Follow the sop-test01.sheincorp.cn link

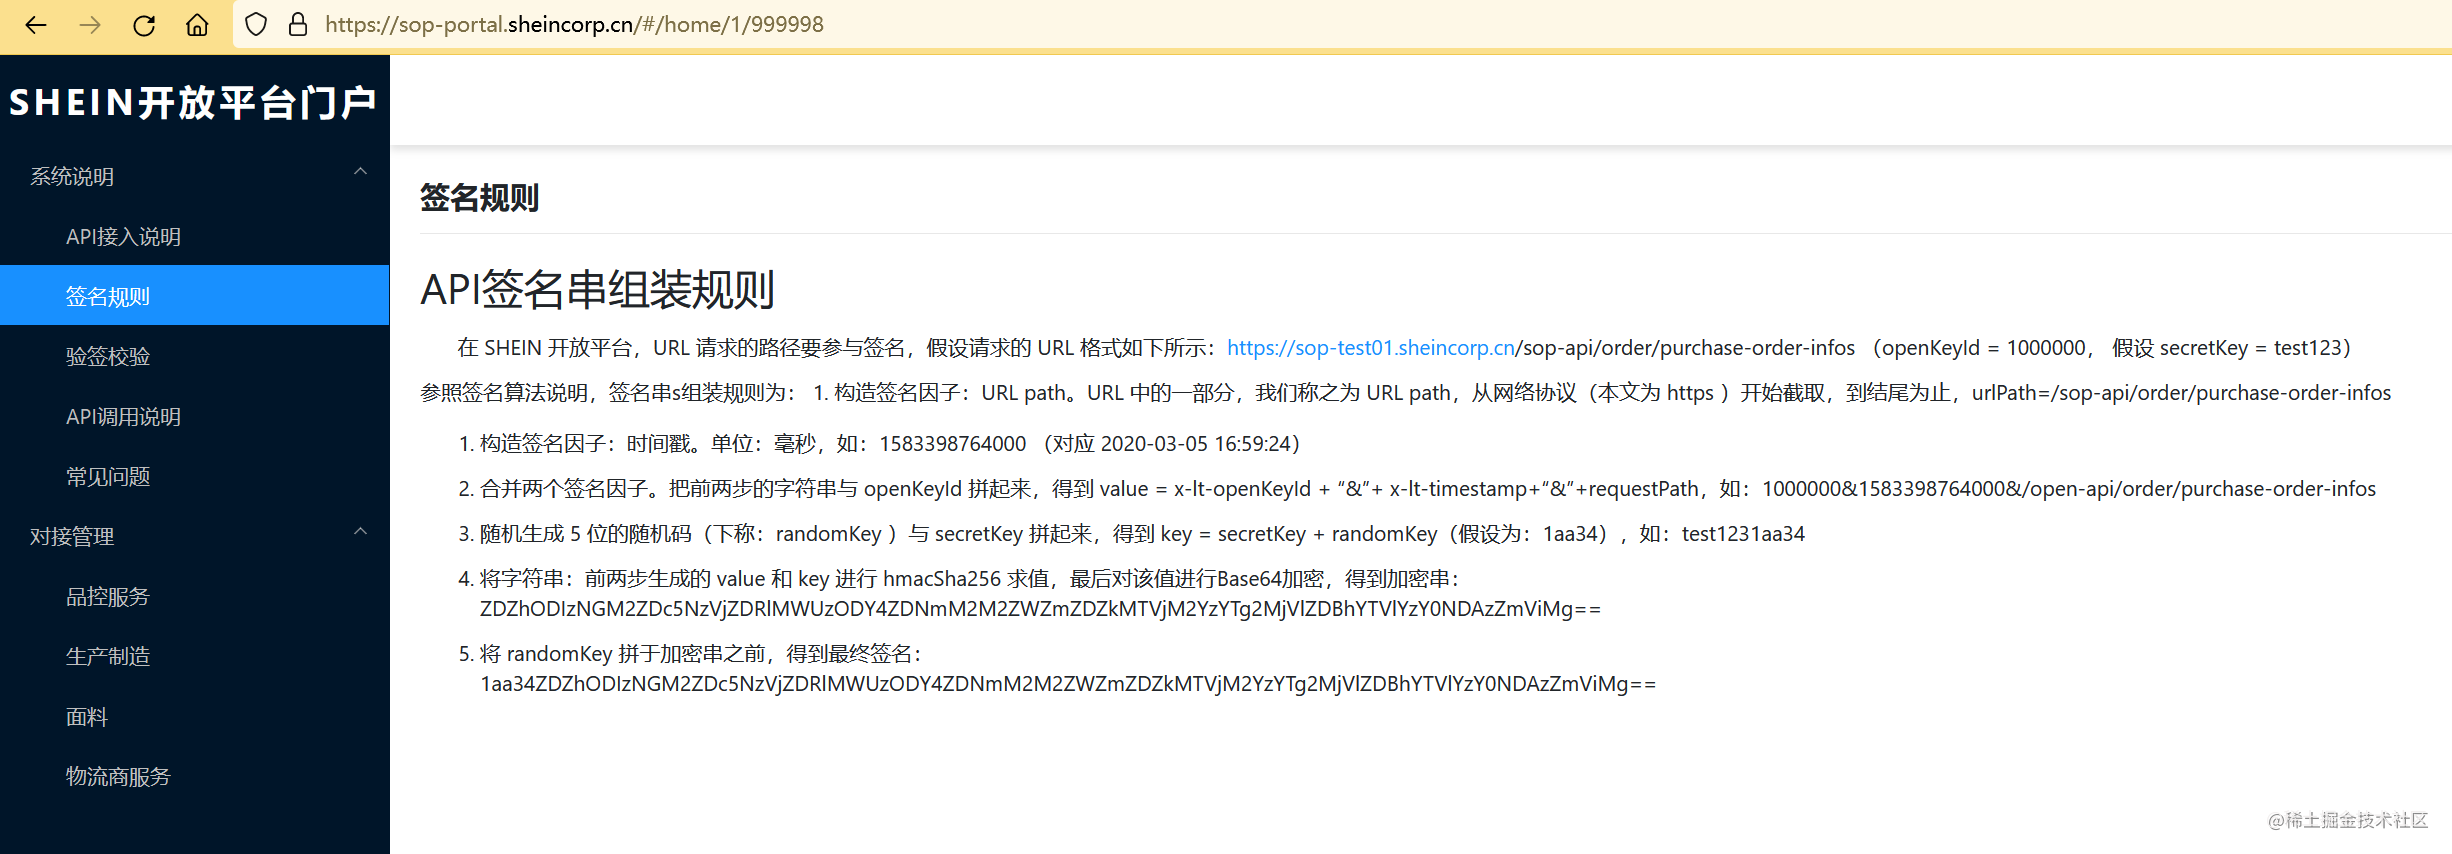click(x=1371, y=348)
